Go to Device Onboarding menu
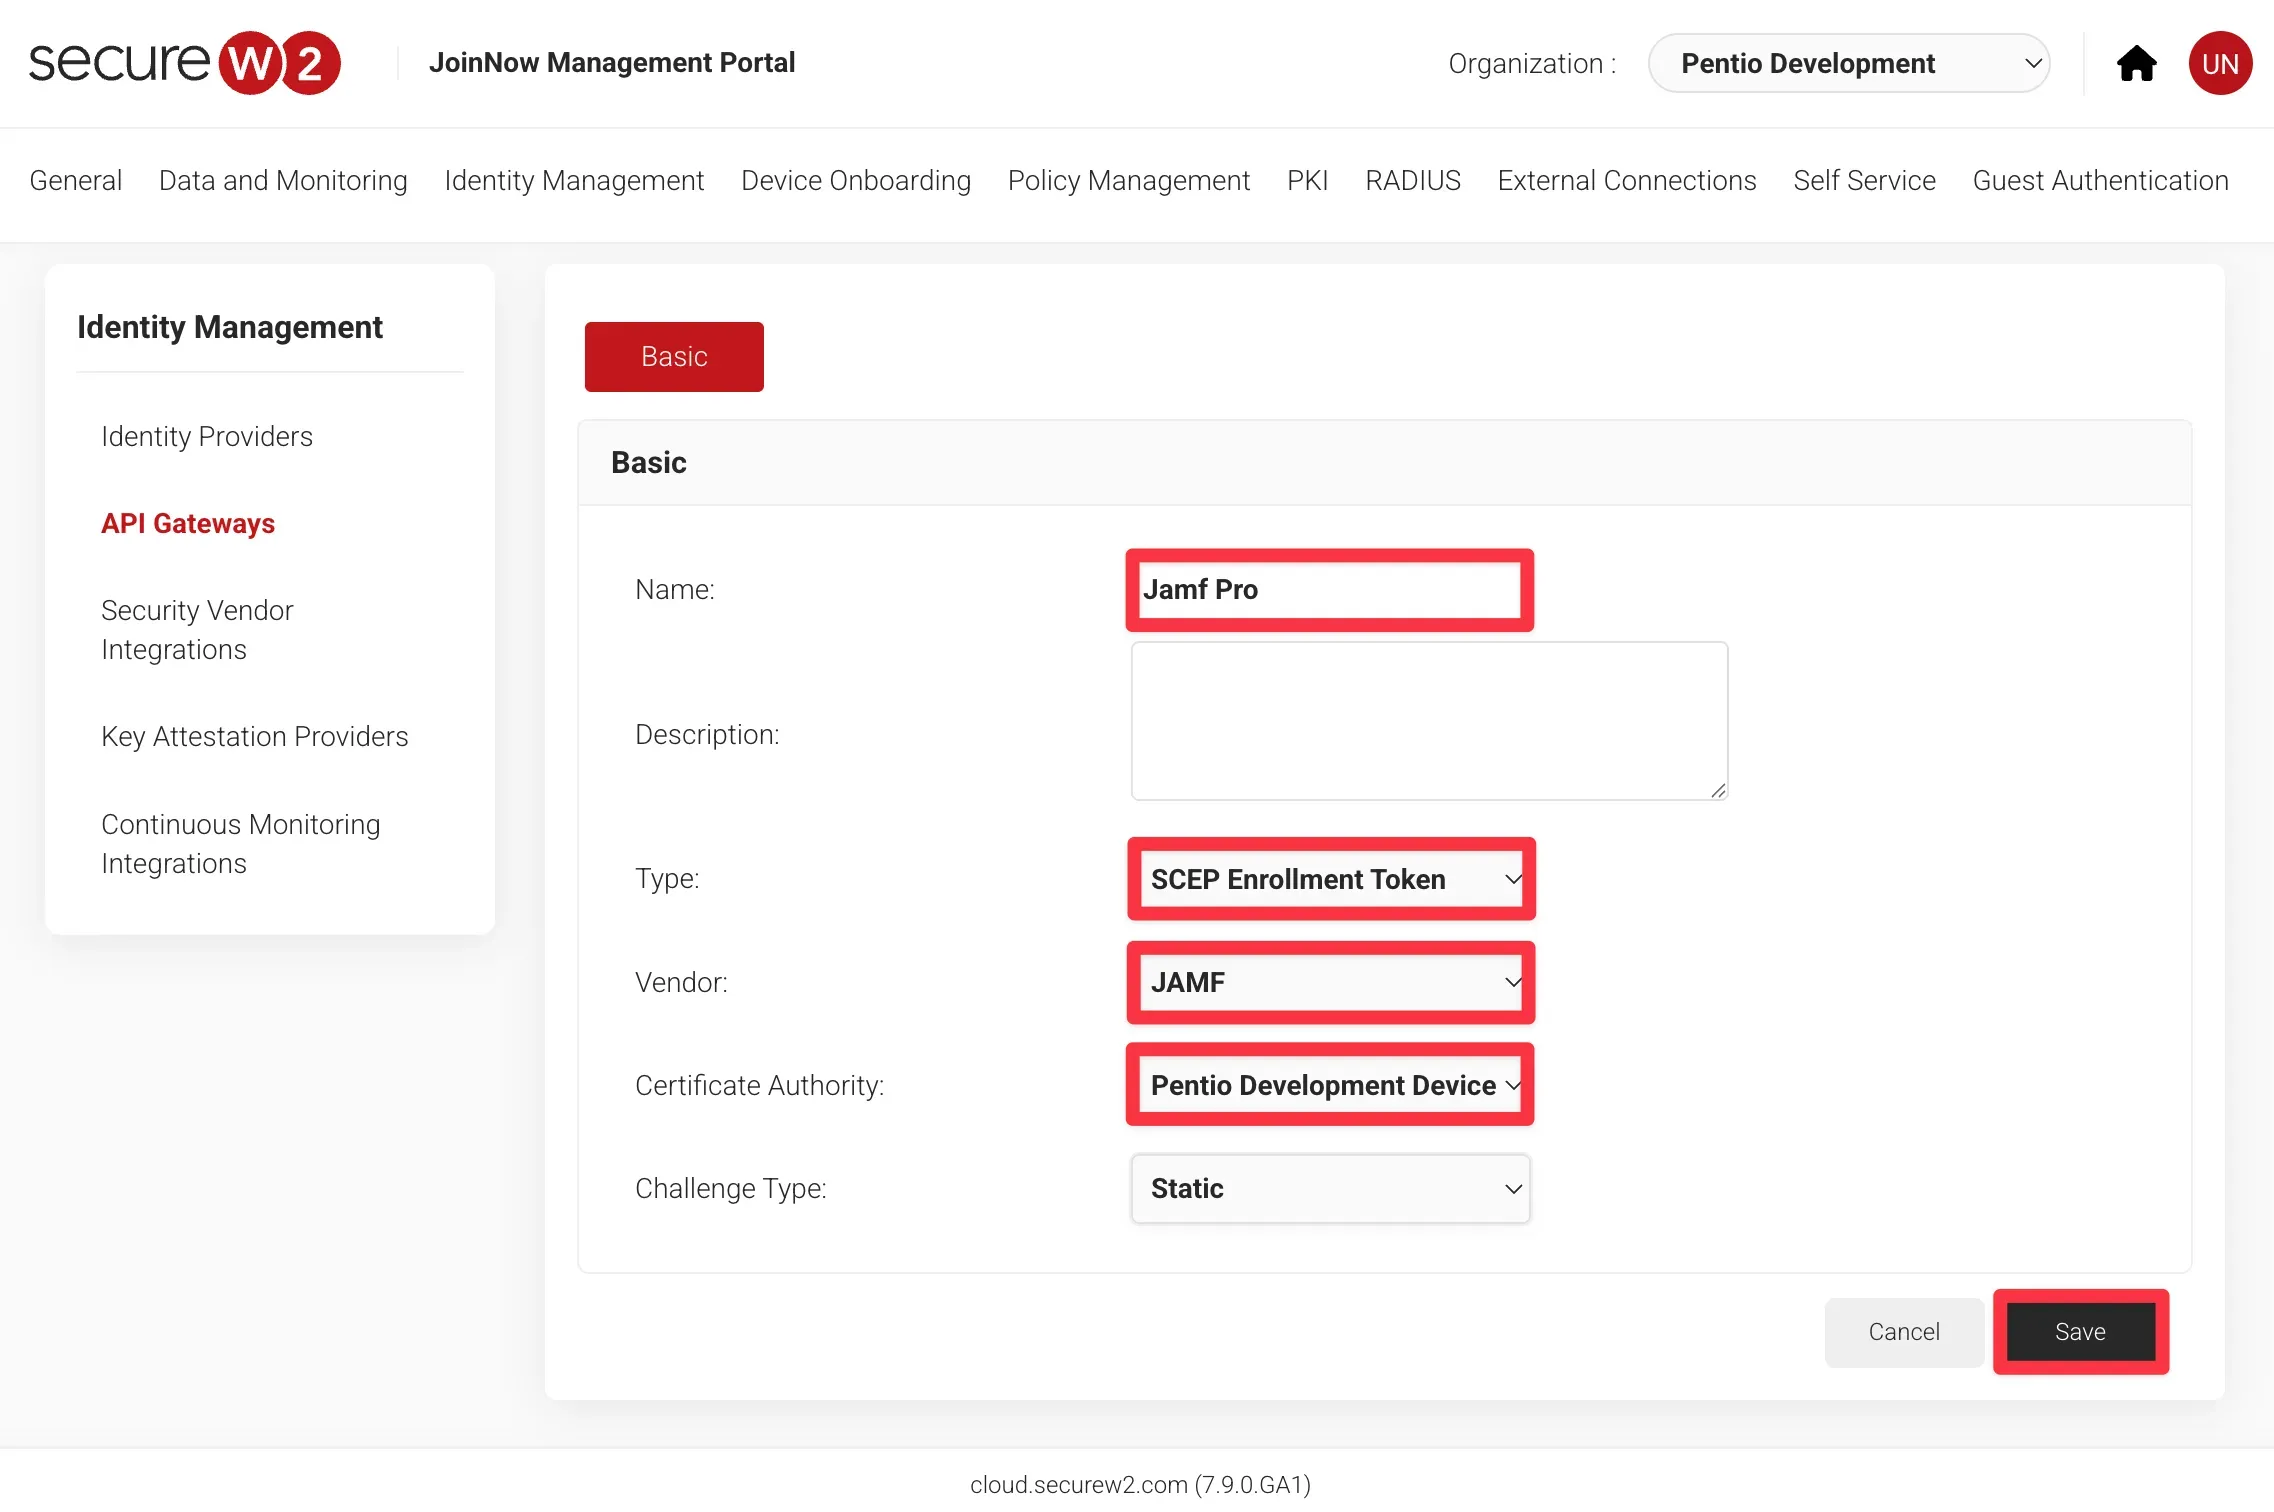This screenshot has width=2274, height=1512. (x=855, y=180)
